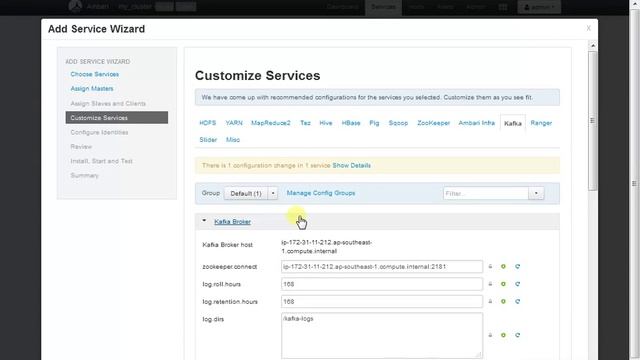
Task: Click the log.dirs text area
Action: coord(382,336)
